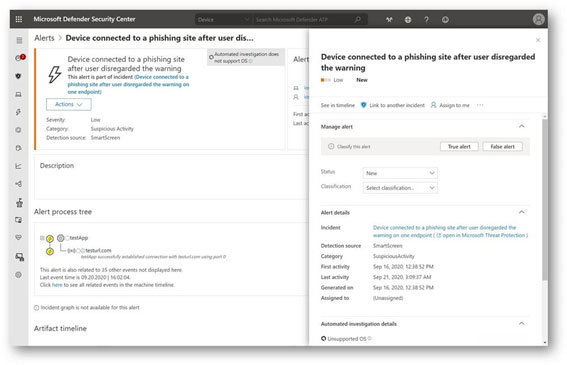Click the Low severity indicator in panel
This screenshot has height=365, width=567.
pyautogui.click(x=332, y=80)
